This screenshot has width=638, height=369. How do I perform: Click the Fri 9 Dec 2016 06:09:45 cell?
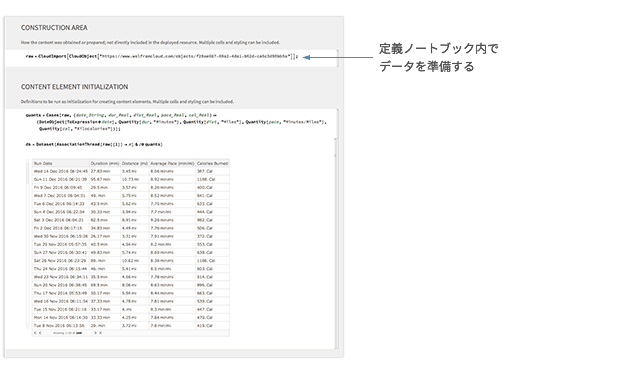click(x=61, y=188)
